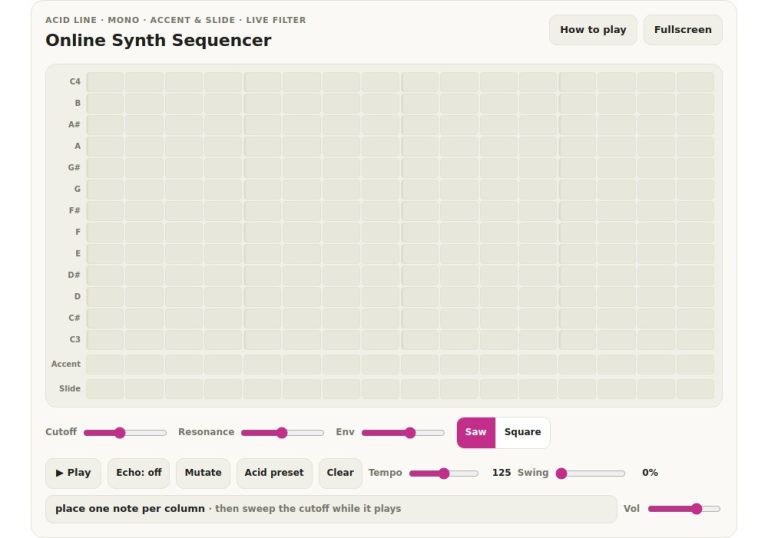Click the Slide row label
Image resolution: width=768 pixels, height=538 pixels.
70,389
